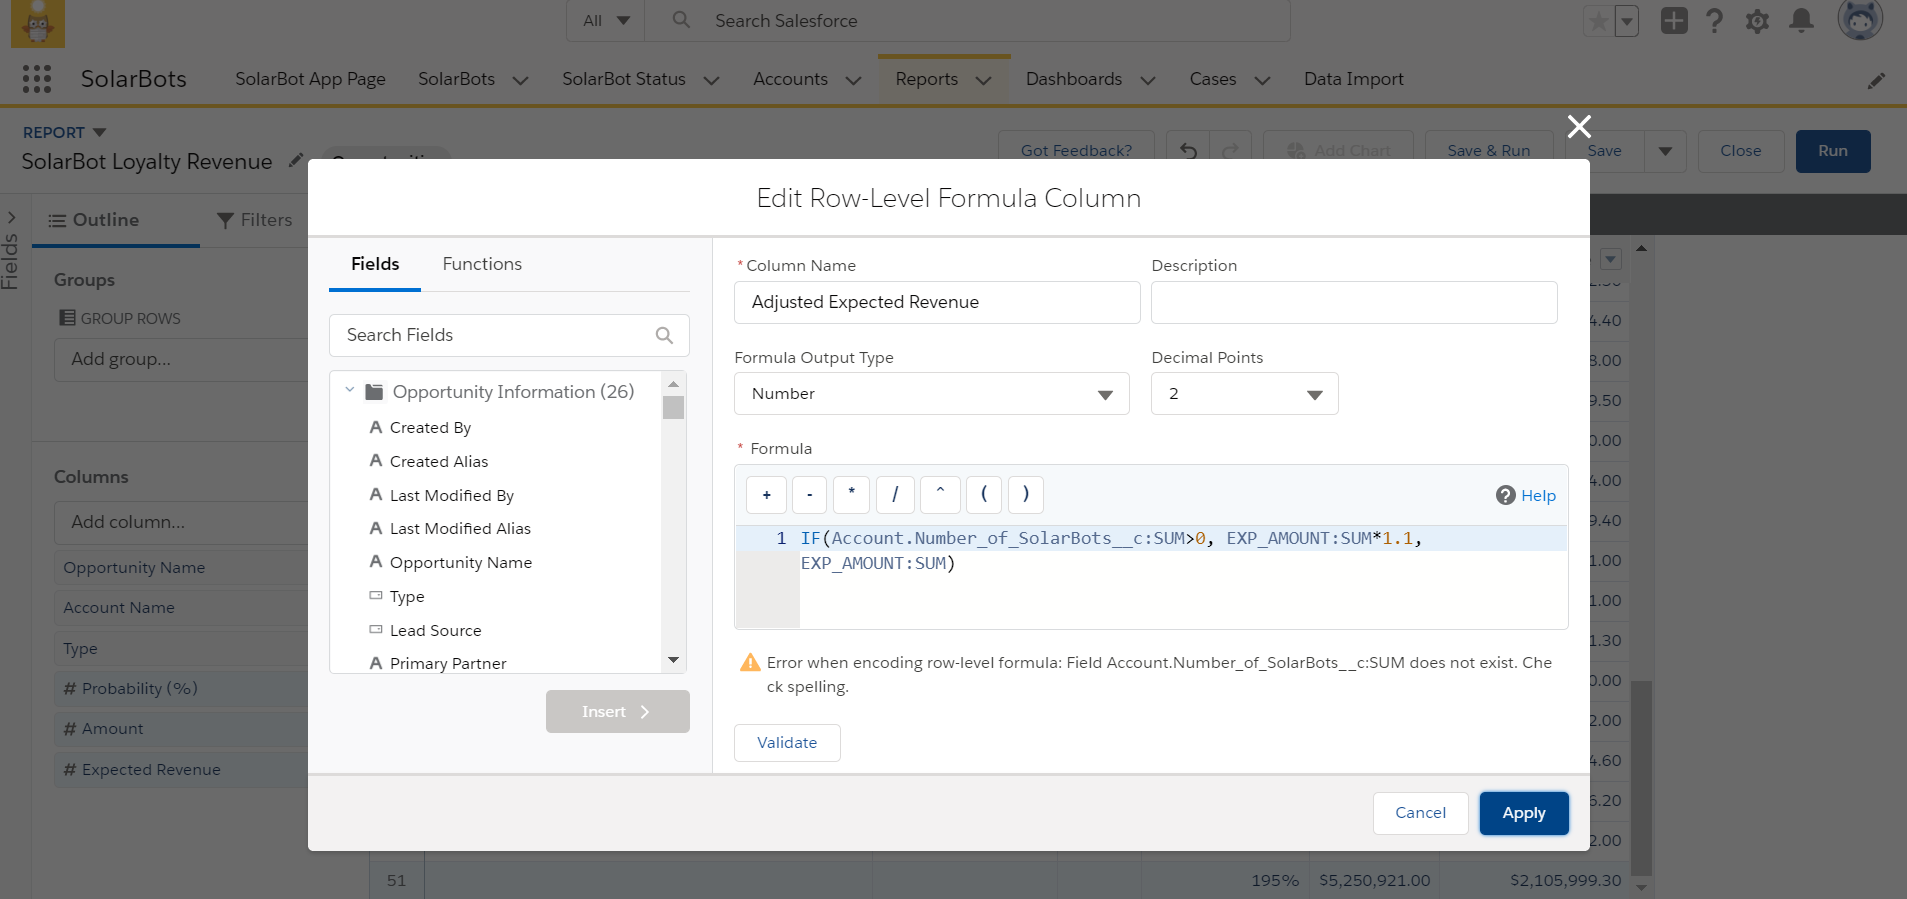Insert the exponent caret operator

940,495
